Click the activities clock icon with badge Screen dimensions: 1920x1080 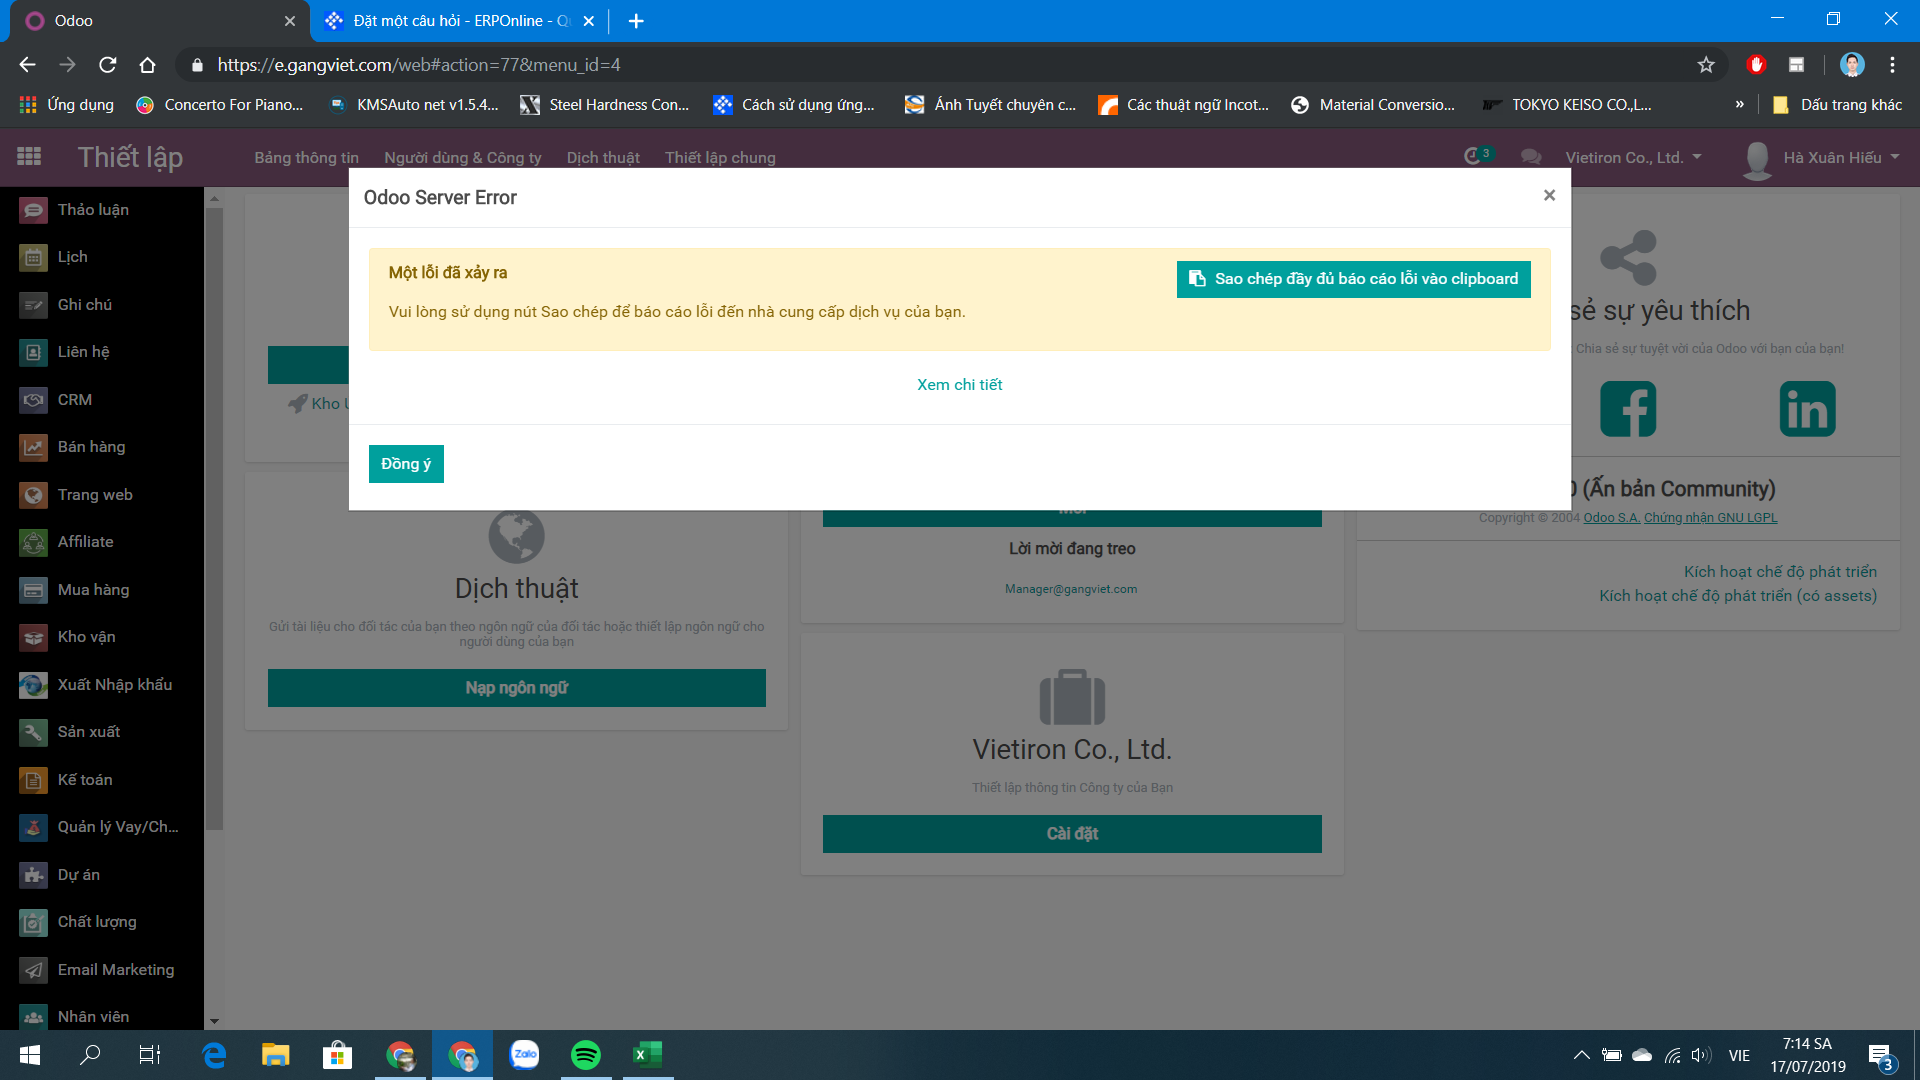[1477, 156]
